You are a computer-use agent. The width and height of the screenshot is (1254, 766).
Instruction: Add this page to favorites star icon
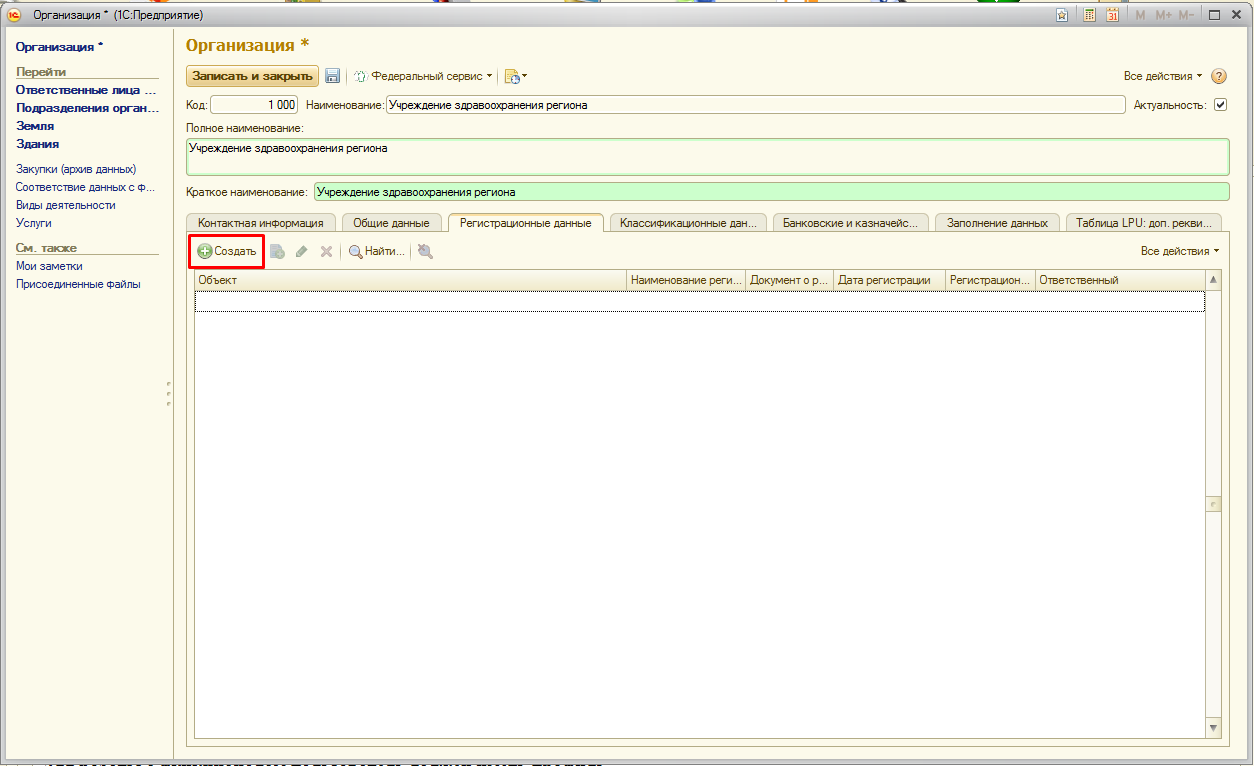tap(1061, 15)
